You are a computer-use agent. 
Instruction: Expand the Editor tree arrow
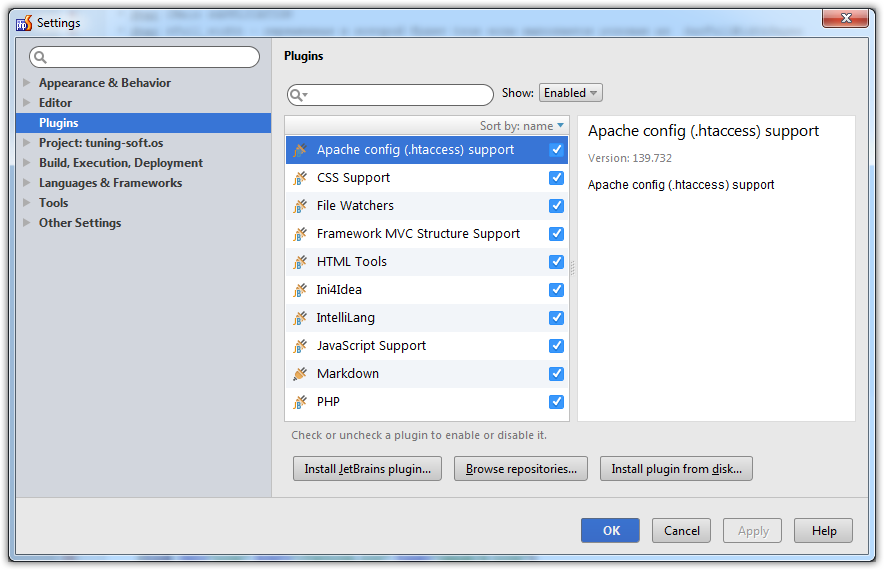click(x=26, y=103)
